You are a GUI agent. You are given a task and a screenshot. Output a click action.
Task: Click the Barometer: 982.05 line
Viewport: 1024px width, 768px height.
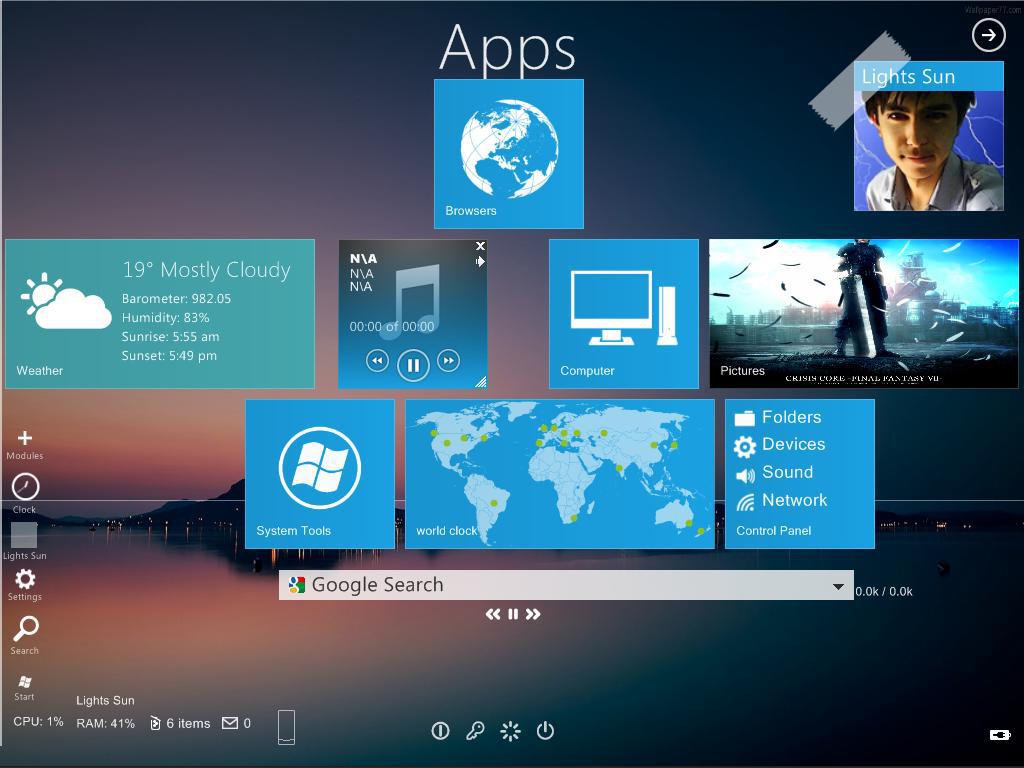point(176,298)
